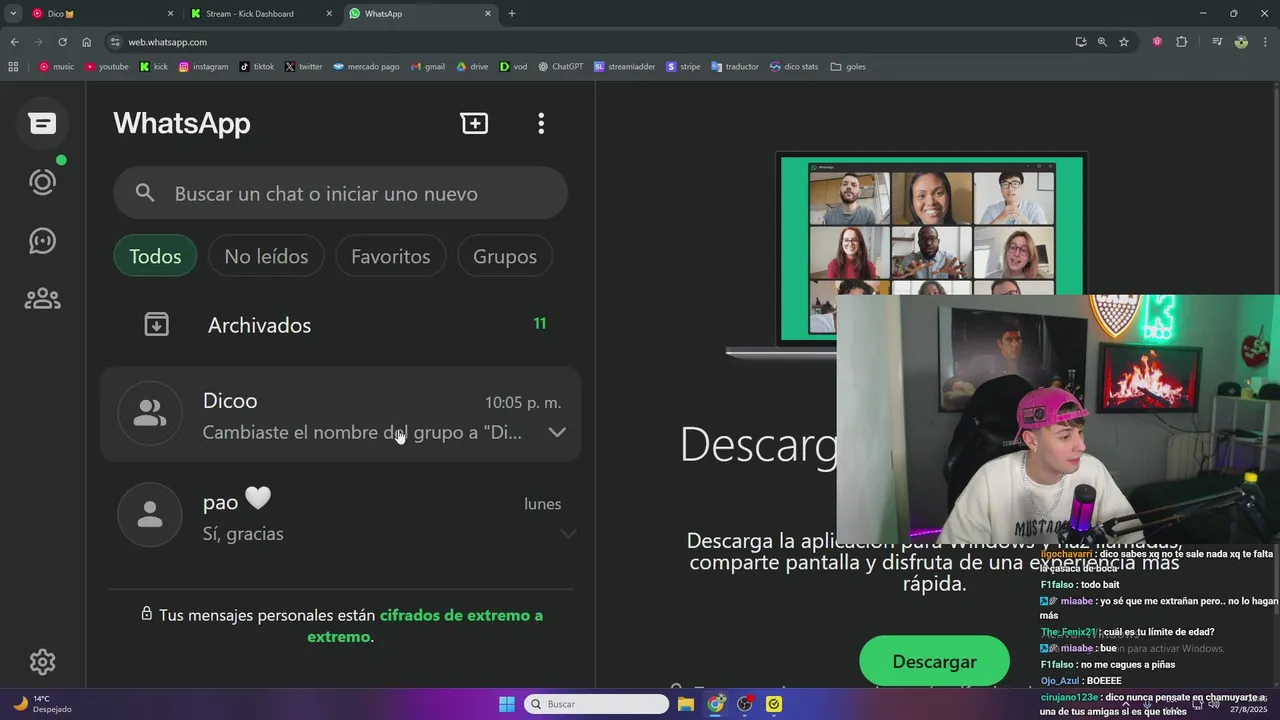Close the Dico browser tab

(170, 14)
